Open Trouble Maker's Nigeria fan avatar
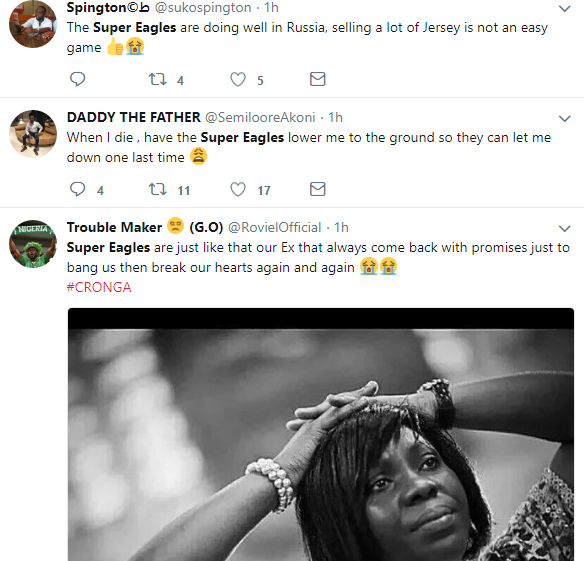 click(x=33, y=244)
